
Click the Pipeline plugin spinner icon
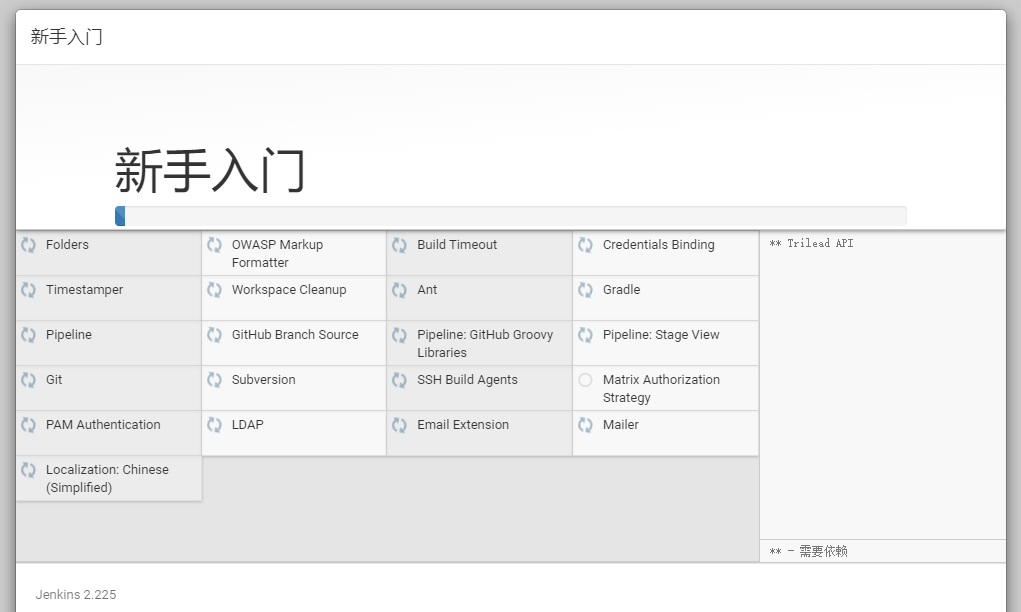click(x=27, y=334)
